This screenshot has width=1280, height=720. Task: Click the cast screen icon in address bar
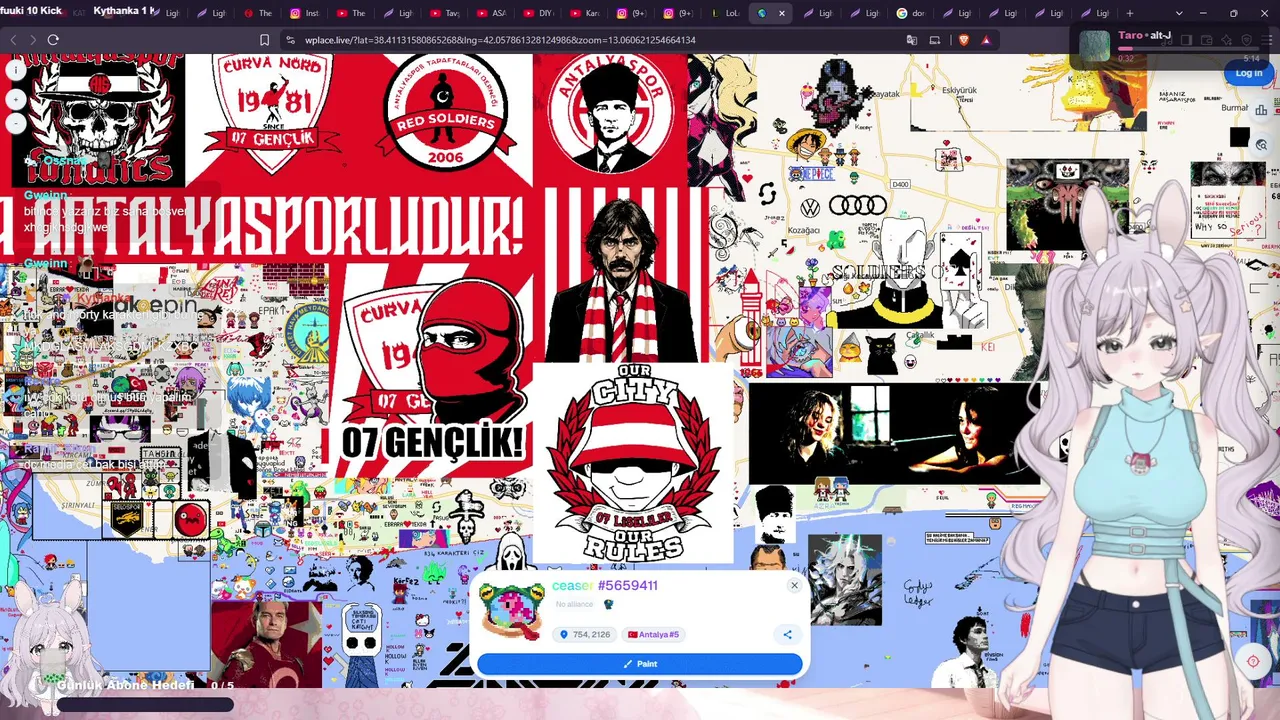935,40
